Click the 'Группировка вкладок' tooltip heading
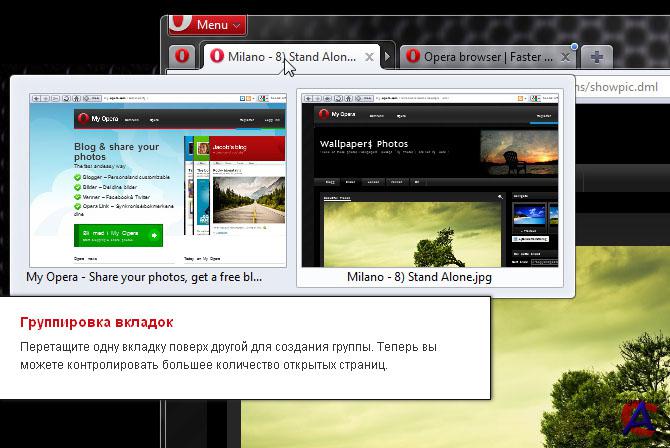 [97, 323]
